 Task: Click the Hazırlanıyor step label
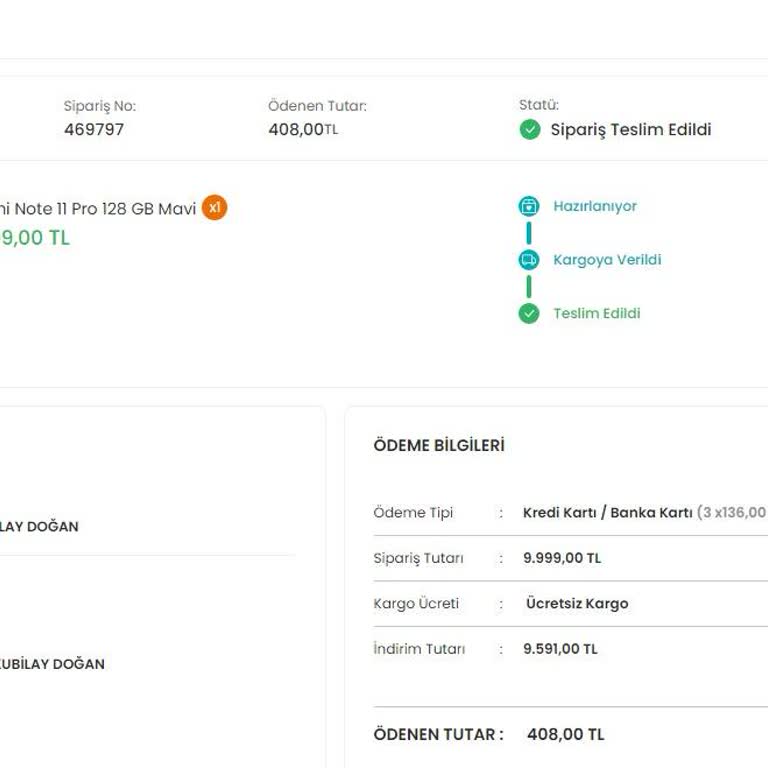pos(595,206)
